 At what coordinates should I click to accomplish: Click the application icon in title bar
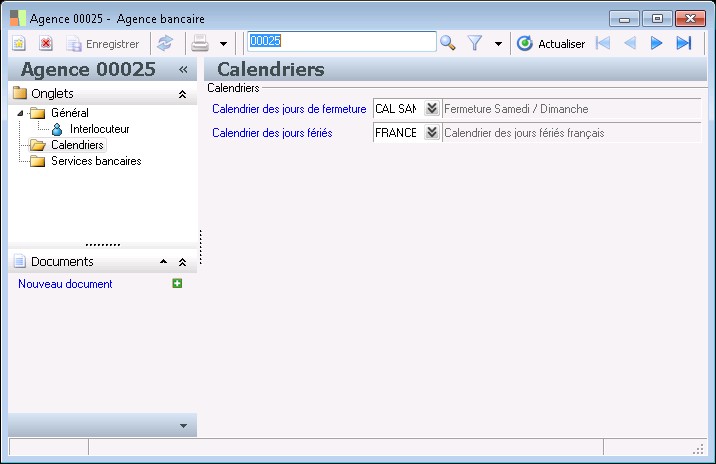[18, 17]
